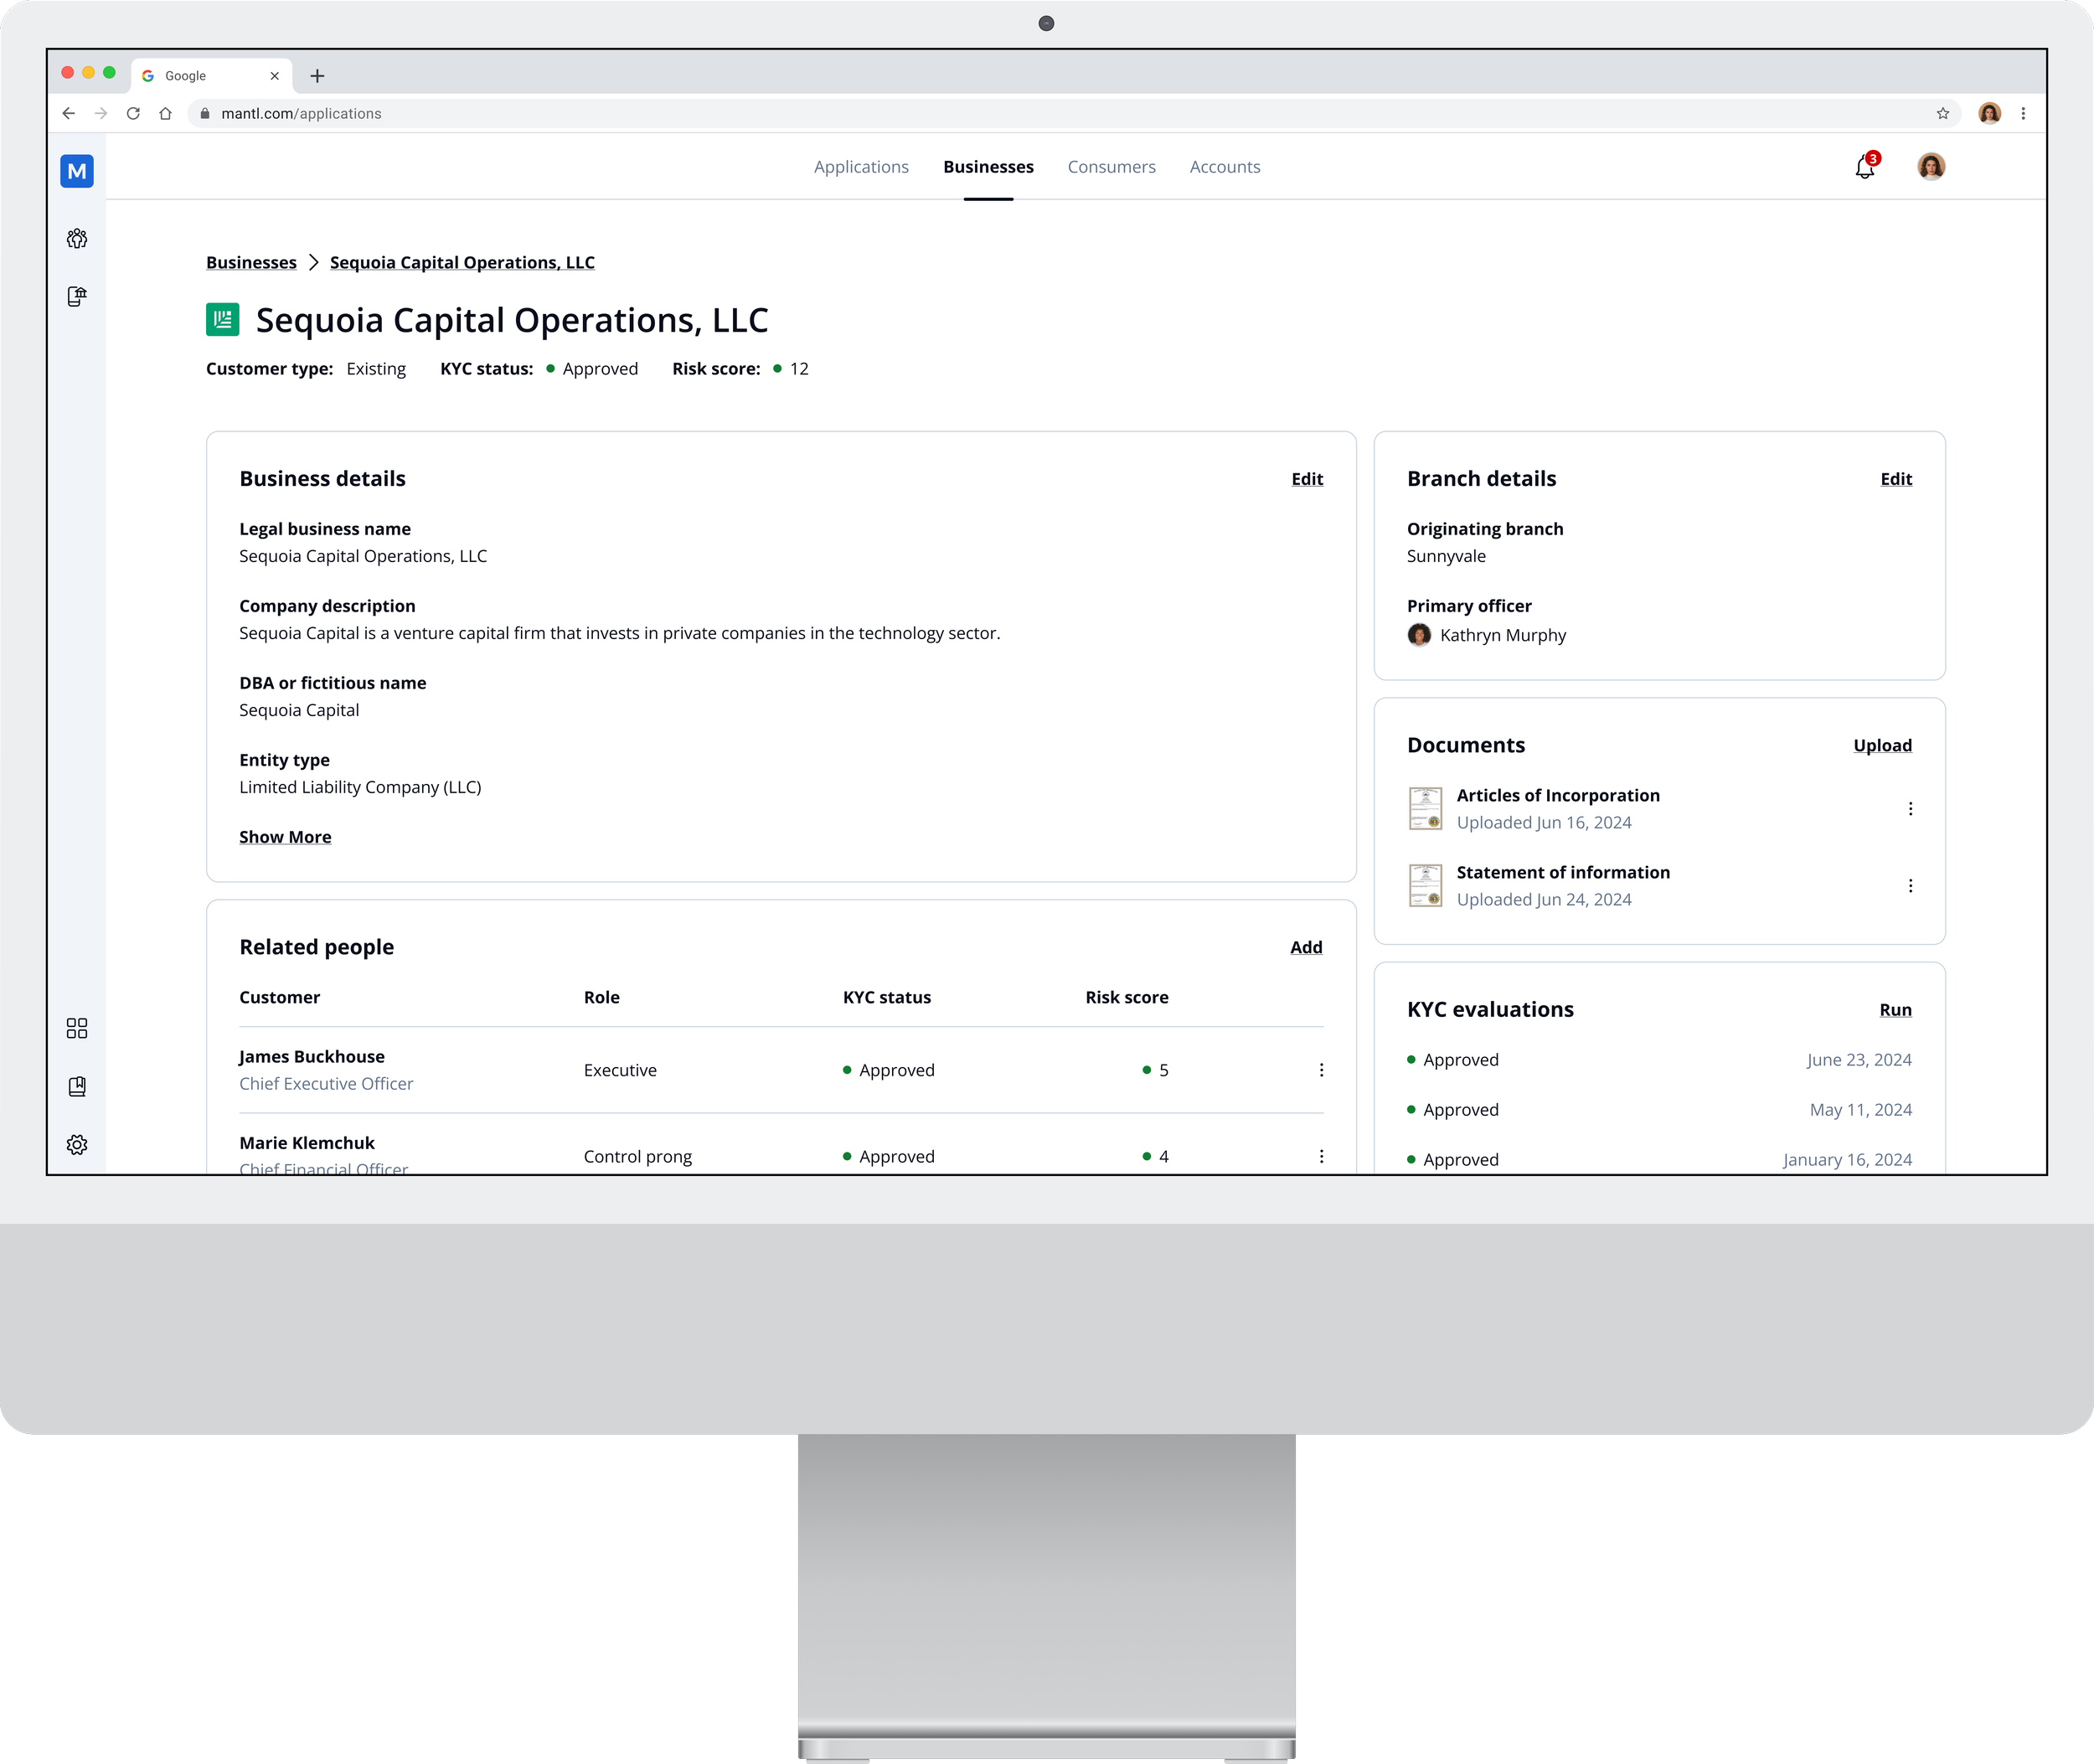Open KYC evaluation dated June 23, 2024
The image size is (2094, 1764).
(1659, 1060)
